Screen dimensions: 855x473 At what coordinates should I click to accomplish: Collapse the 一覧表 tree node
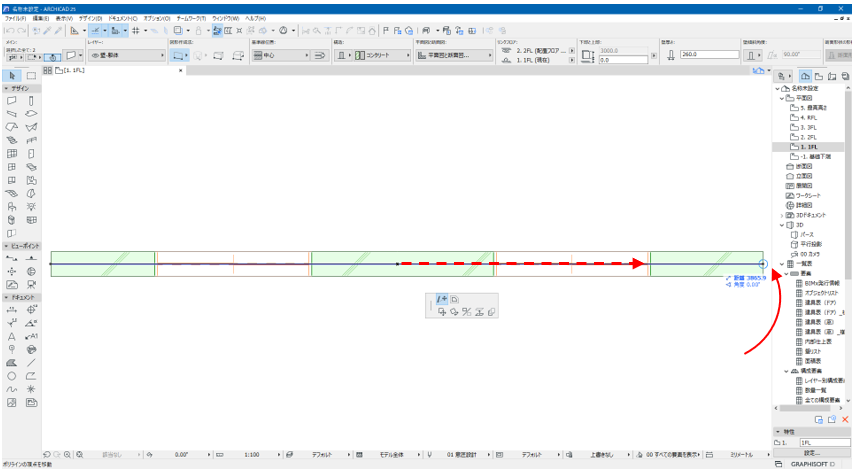(x=782, y=264)
